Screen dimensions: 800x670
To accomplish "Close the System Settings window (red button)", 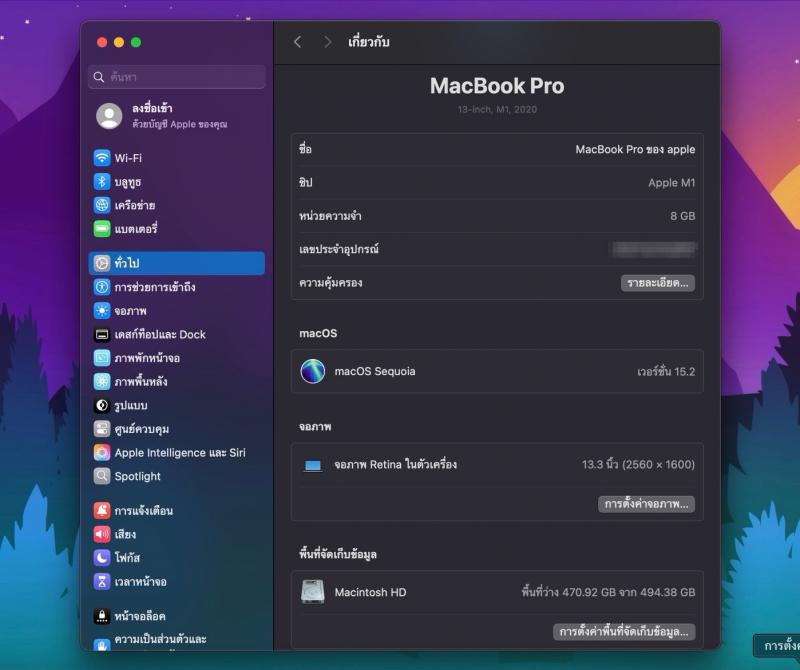I will (x=102, y=42).
